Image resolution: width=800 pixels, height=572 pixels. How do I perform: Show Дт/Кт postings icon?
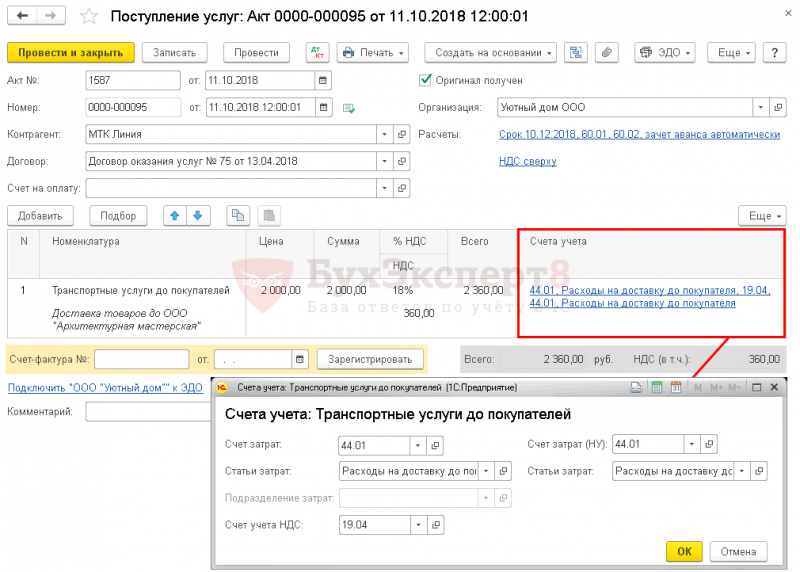coord(317,53)
